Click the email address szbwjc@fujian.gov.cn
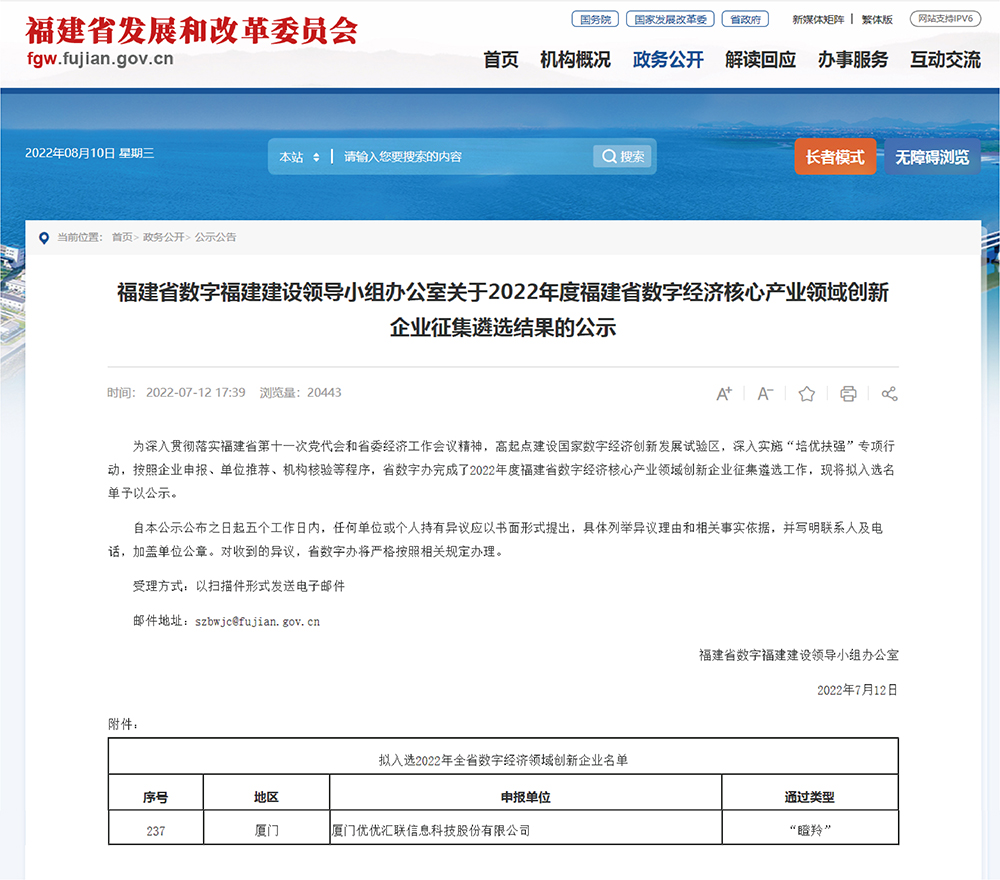This screenshot has width=1000, height=880. point(257,622)
